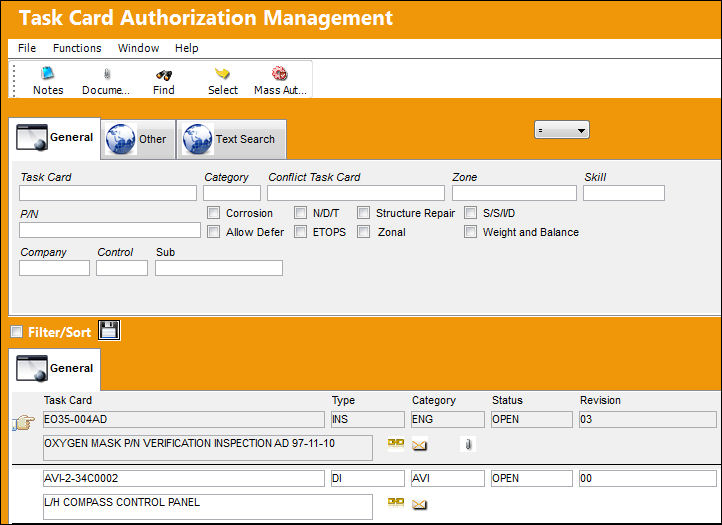Click the OPEN status of EO35-004AD
The width and height of the screenshot is (722, 525).
tap(532, 420)
